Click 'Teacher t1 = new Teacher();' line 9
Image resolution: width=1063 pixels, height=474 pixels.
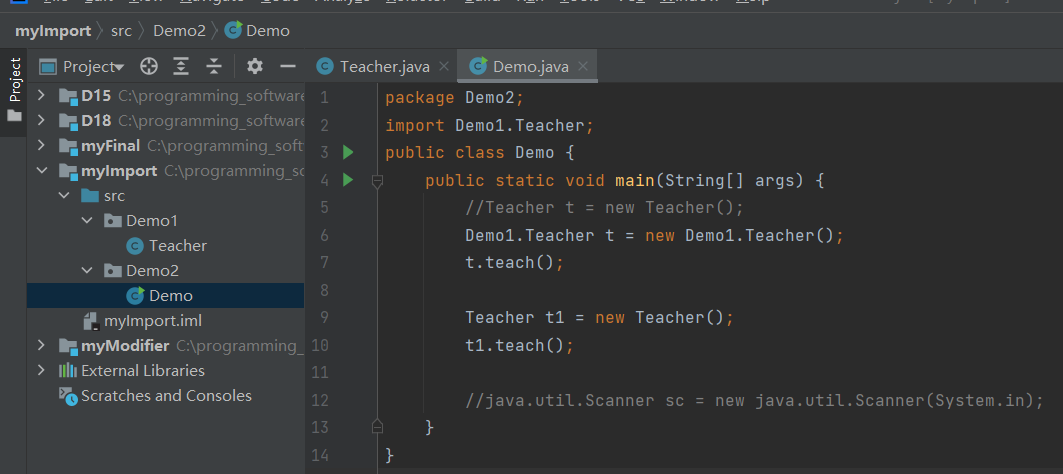[x=599, y=317]
